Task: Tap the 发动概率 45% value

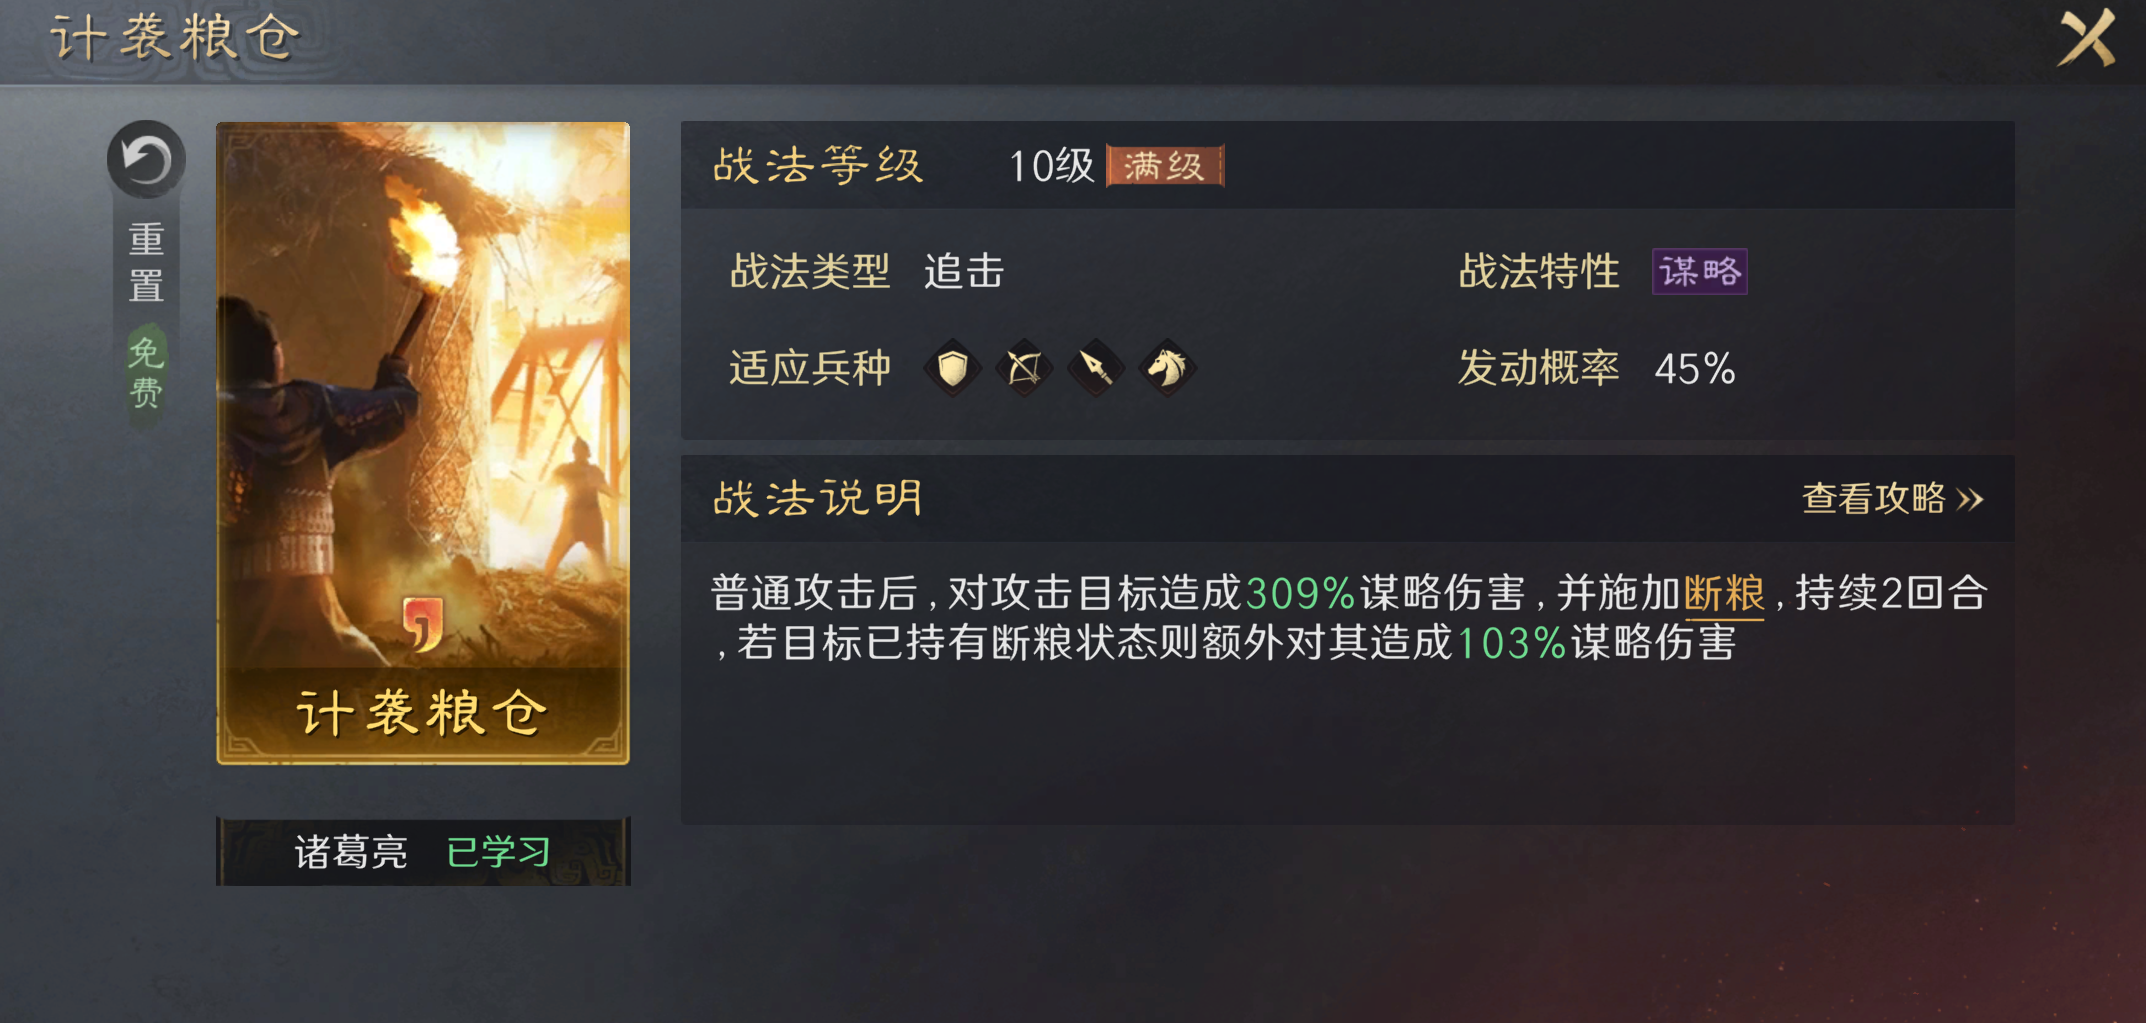Action: tap(1695, 369)
